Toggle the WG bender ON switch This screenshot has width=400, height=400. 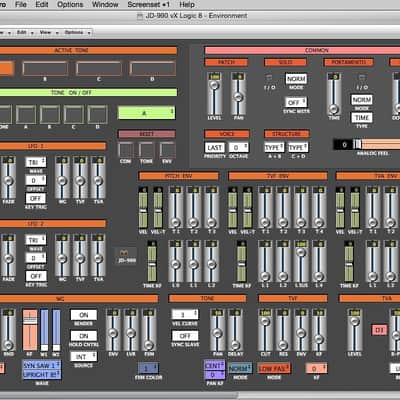pos(84,315)
